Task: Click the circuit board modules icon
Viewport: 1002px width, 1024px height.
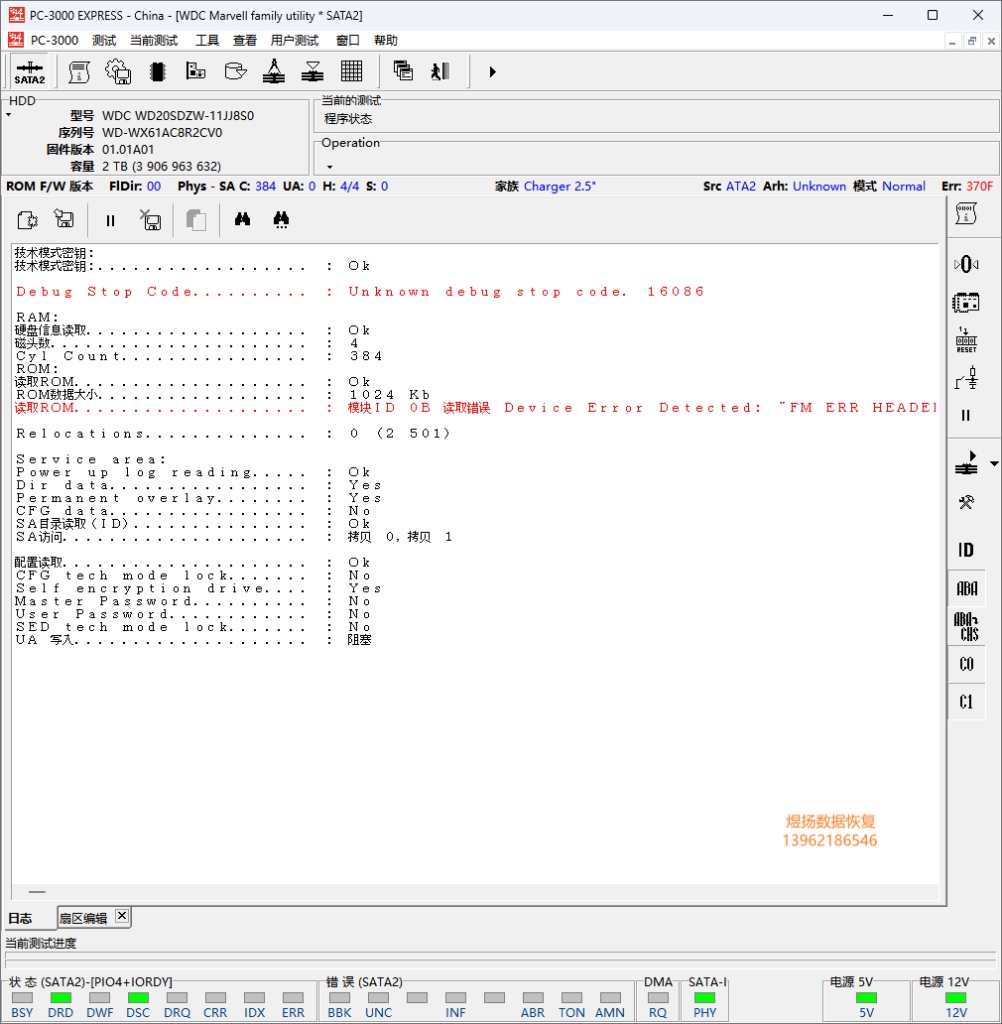Action: [196, 71]
